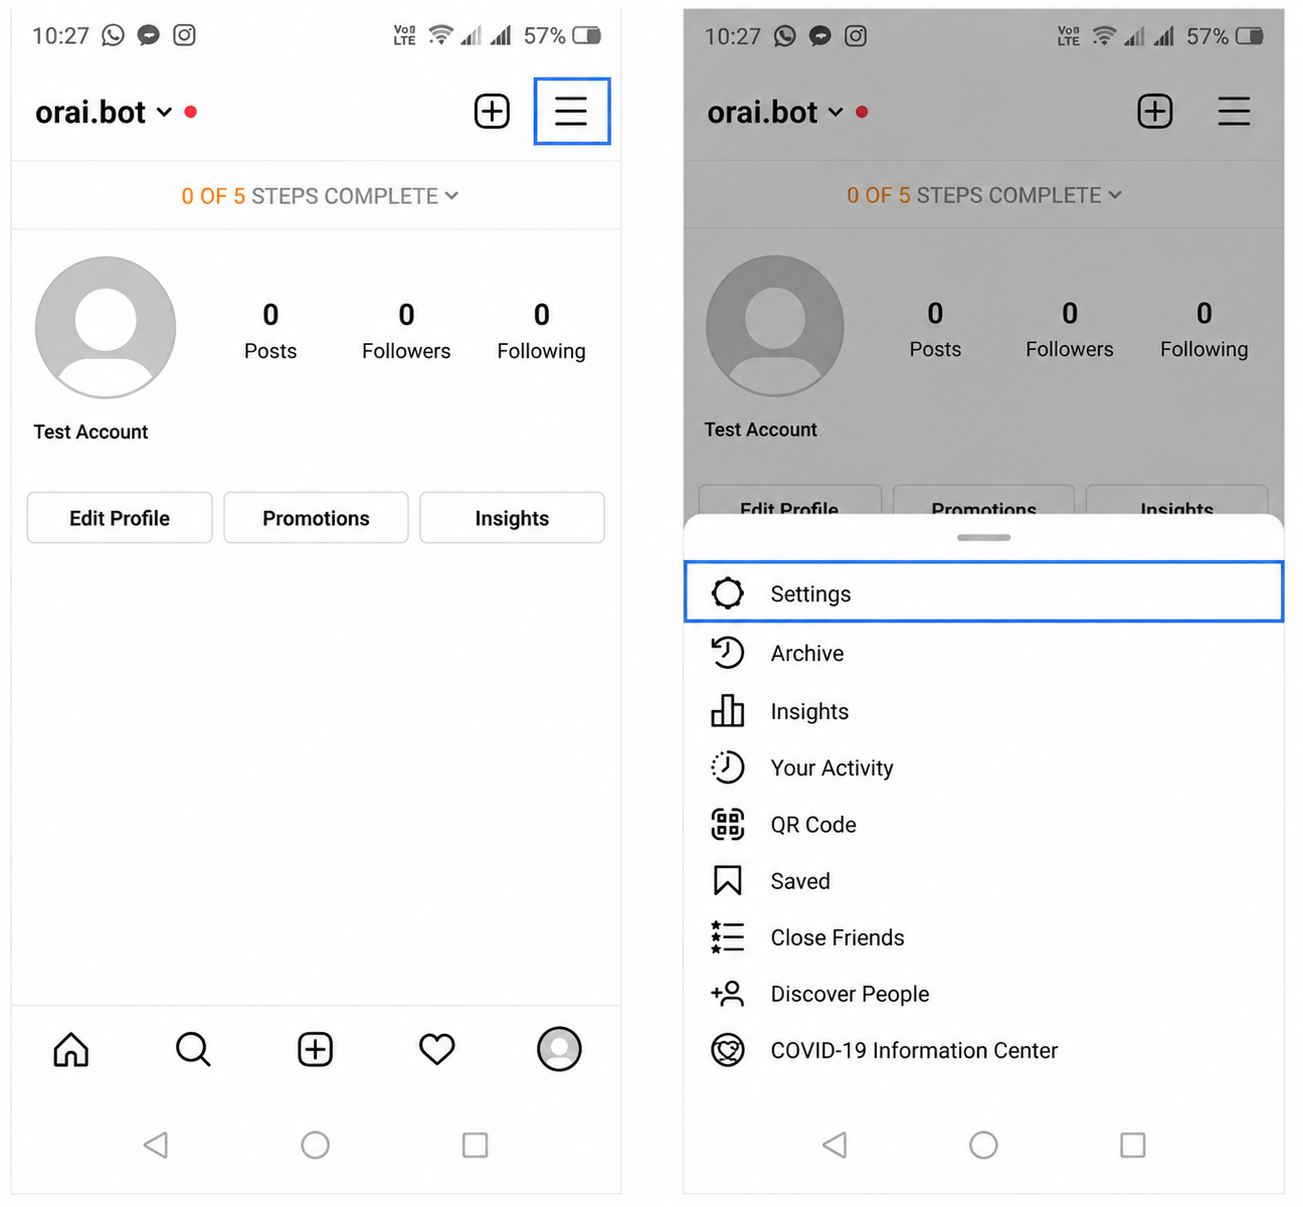This screenshot has height=1207, width=1303.
Task: Tap the WhatsApp status bar icon on the left phone
Action: [x=113, y=36]
